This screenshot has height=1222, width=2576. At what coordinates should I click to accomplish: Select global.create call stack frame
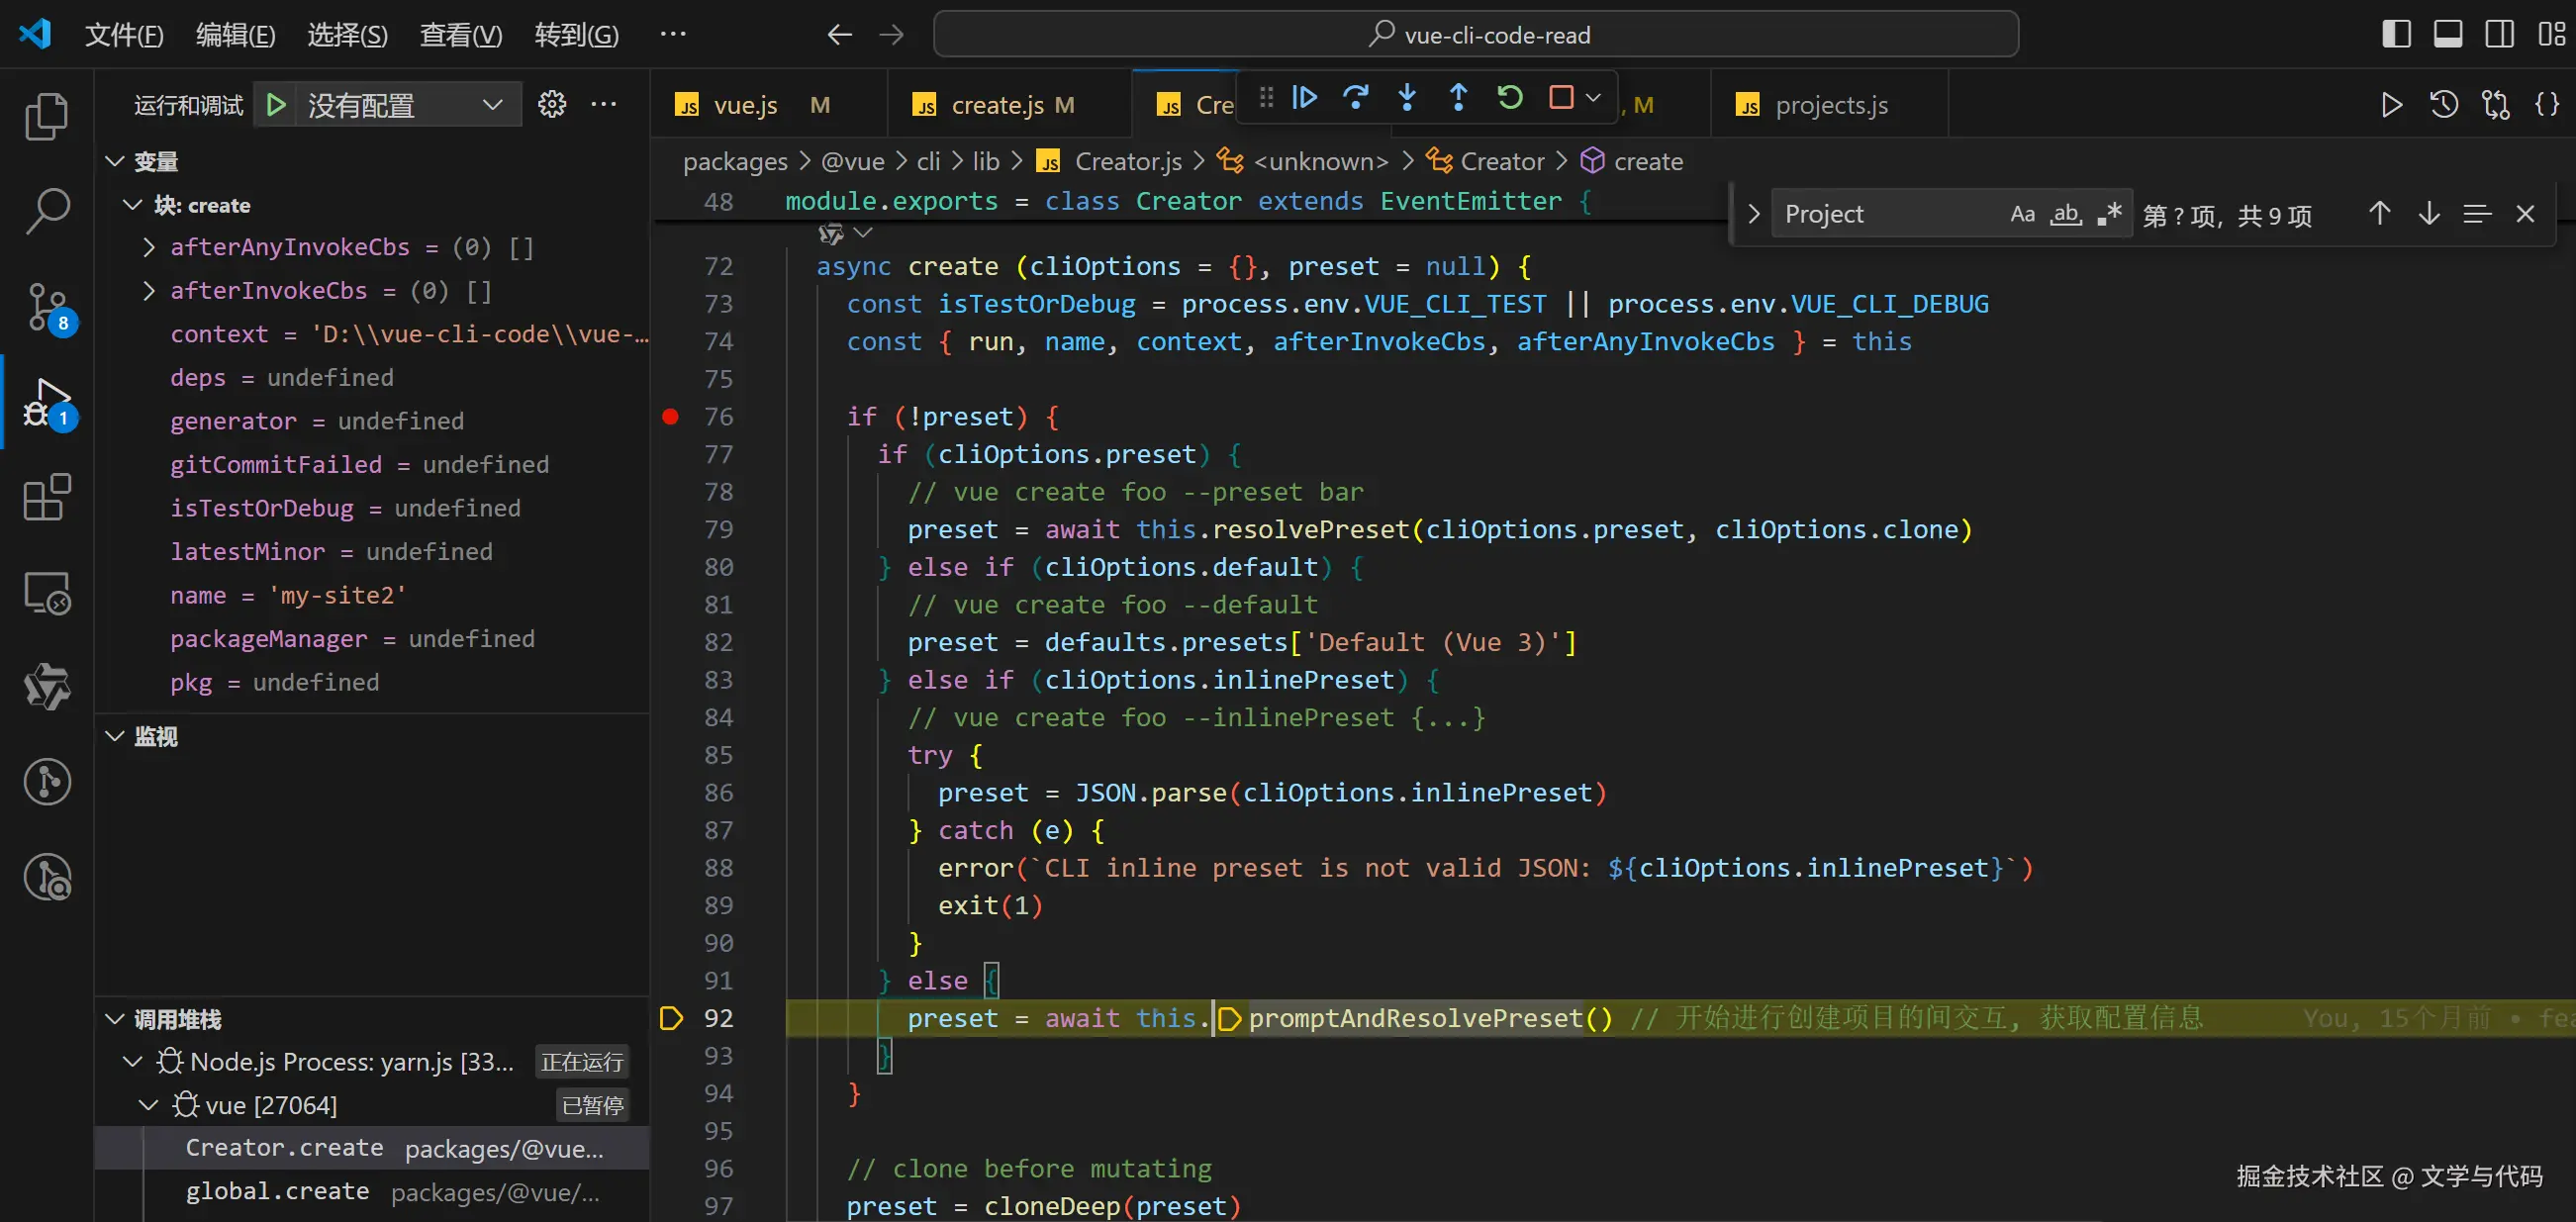pyautogui.click(x=278, y=1191)
